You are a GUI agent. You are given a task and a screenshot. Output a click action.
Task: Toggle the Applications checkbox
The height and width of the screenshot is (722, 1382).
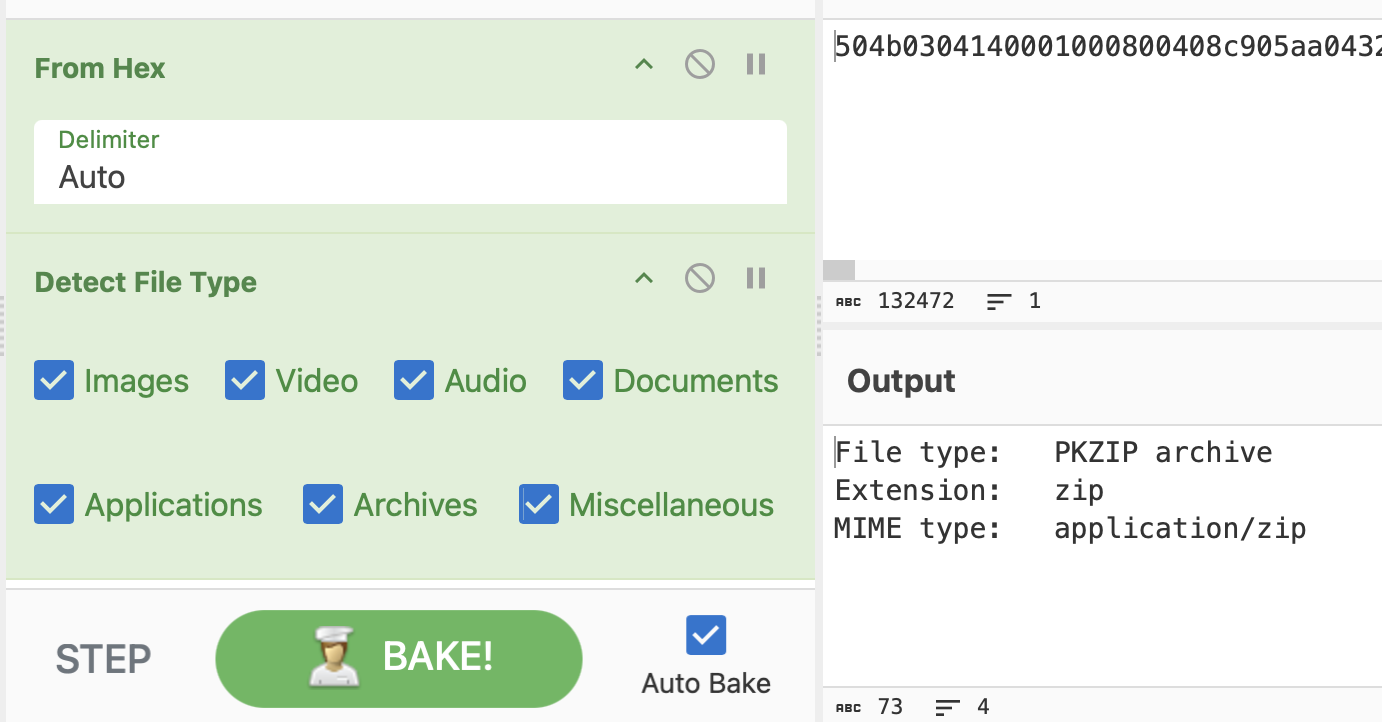(x=54, y=505)
